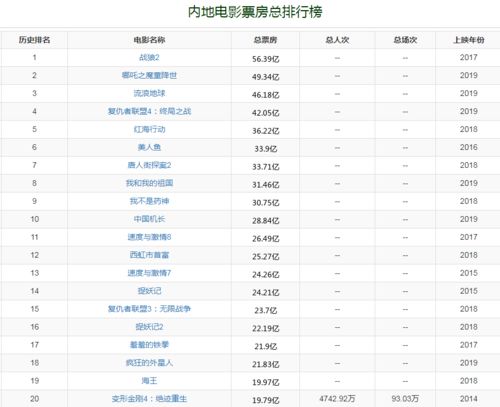The image size is (500, 407).
Task: Click rank number 20 cell
Action: pyautogui.click(x=34, y=399)
